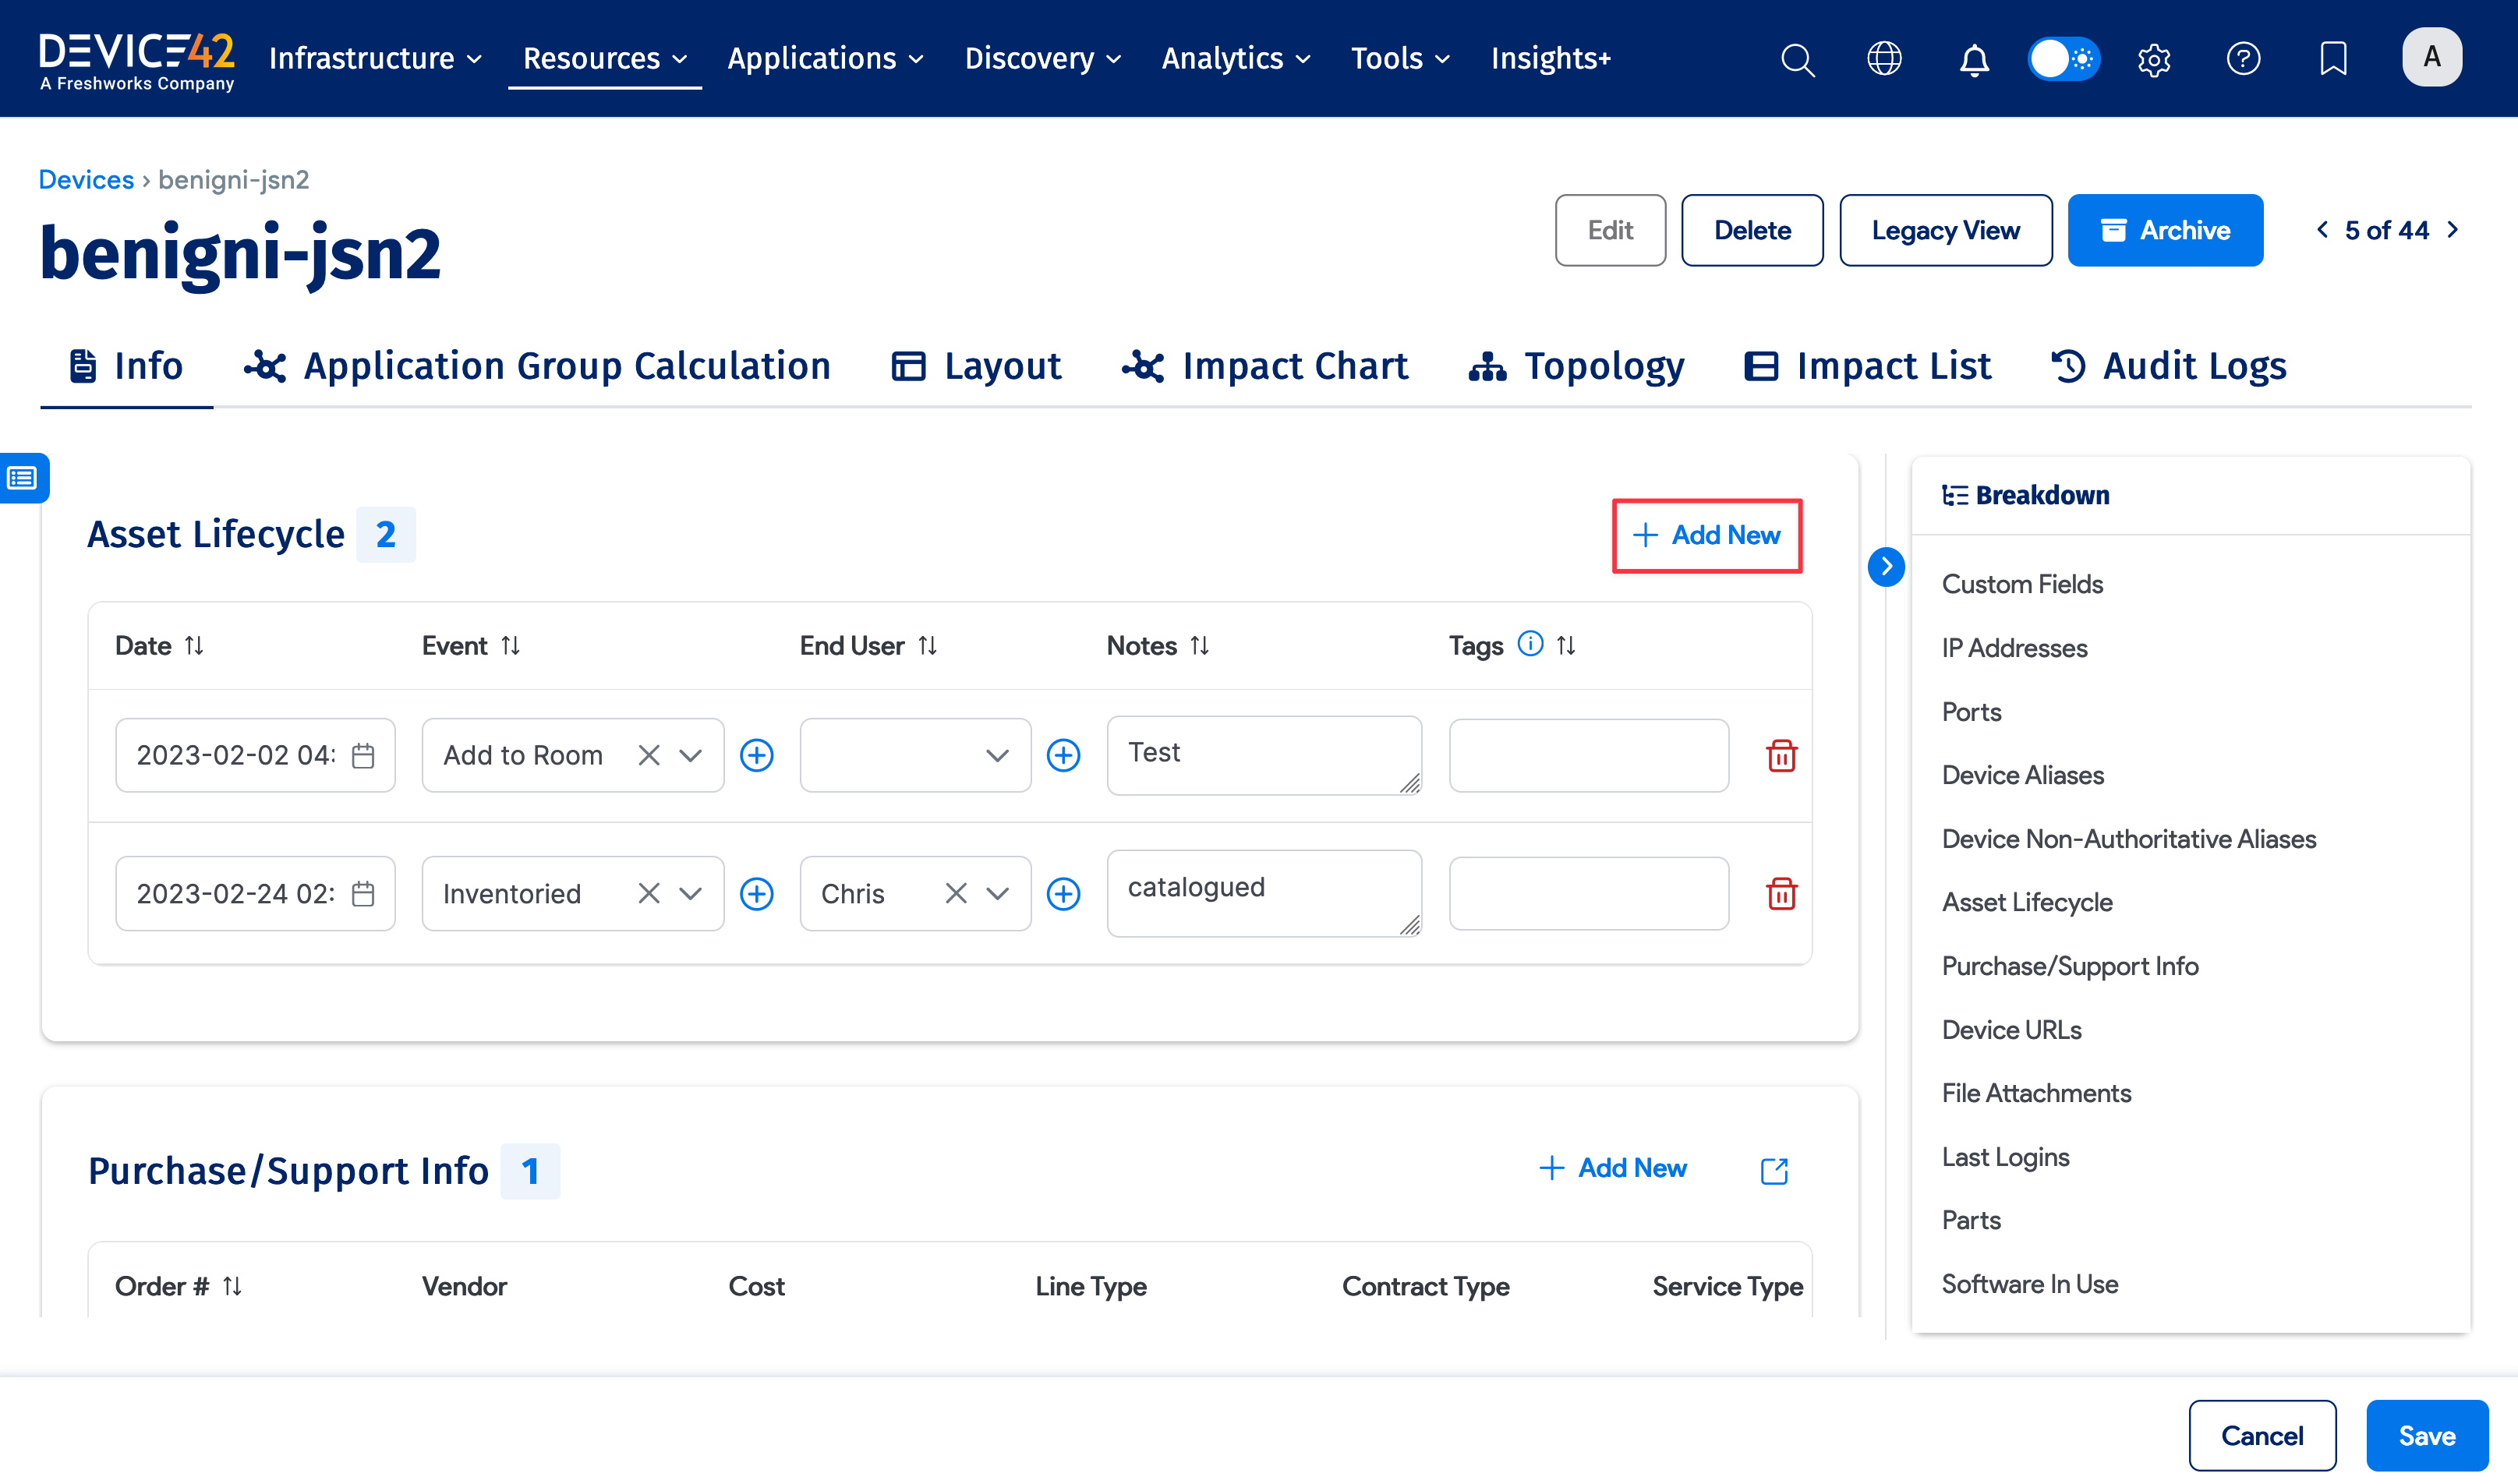This screenshot has width=2518, height=1484.
Task: Click the Tags info icon
Action: pos(1530,644)
